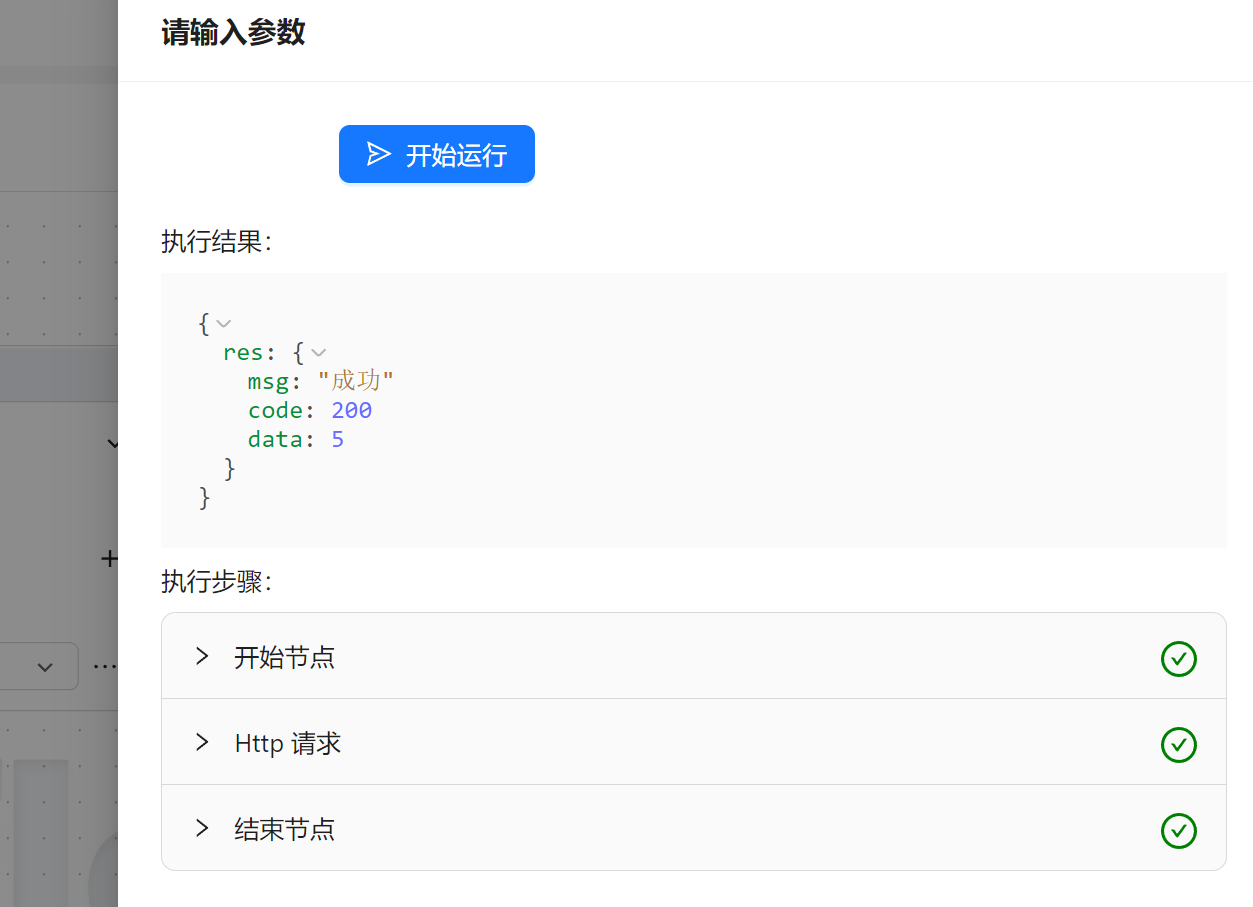1253x907 pixels.
Task: Open the three-dot more options icon
Action: (x=103, y=666)
